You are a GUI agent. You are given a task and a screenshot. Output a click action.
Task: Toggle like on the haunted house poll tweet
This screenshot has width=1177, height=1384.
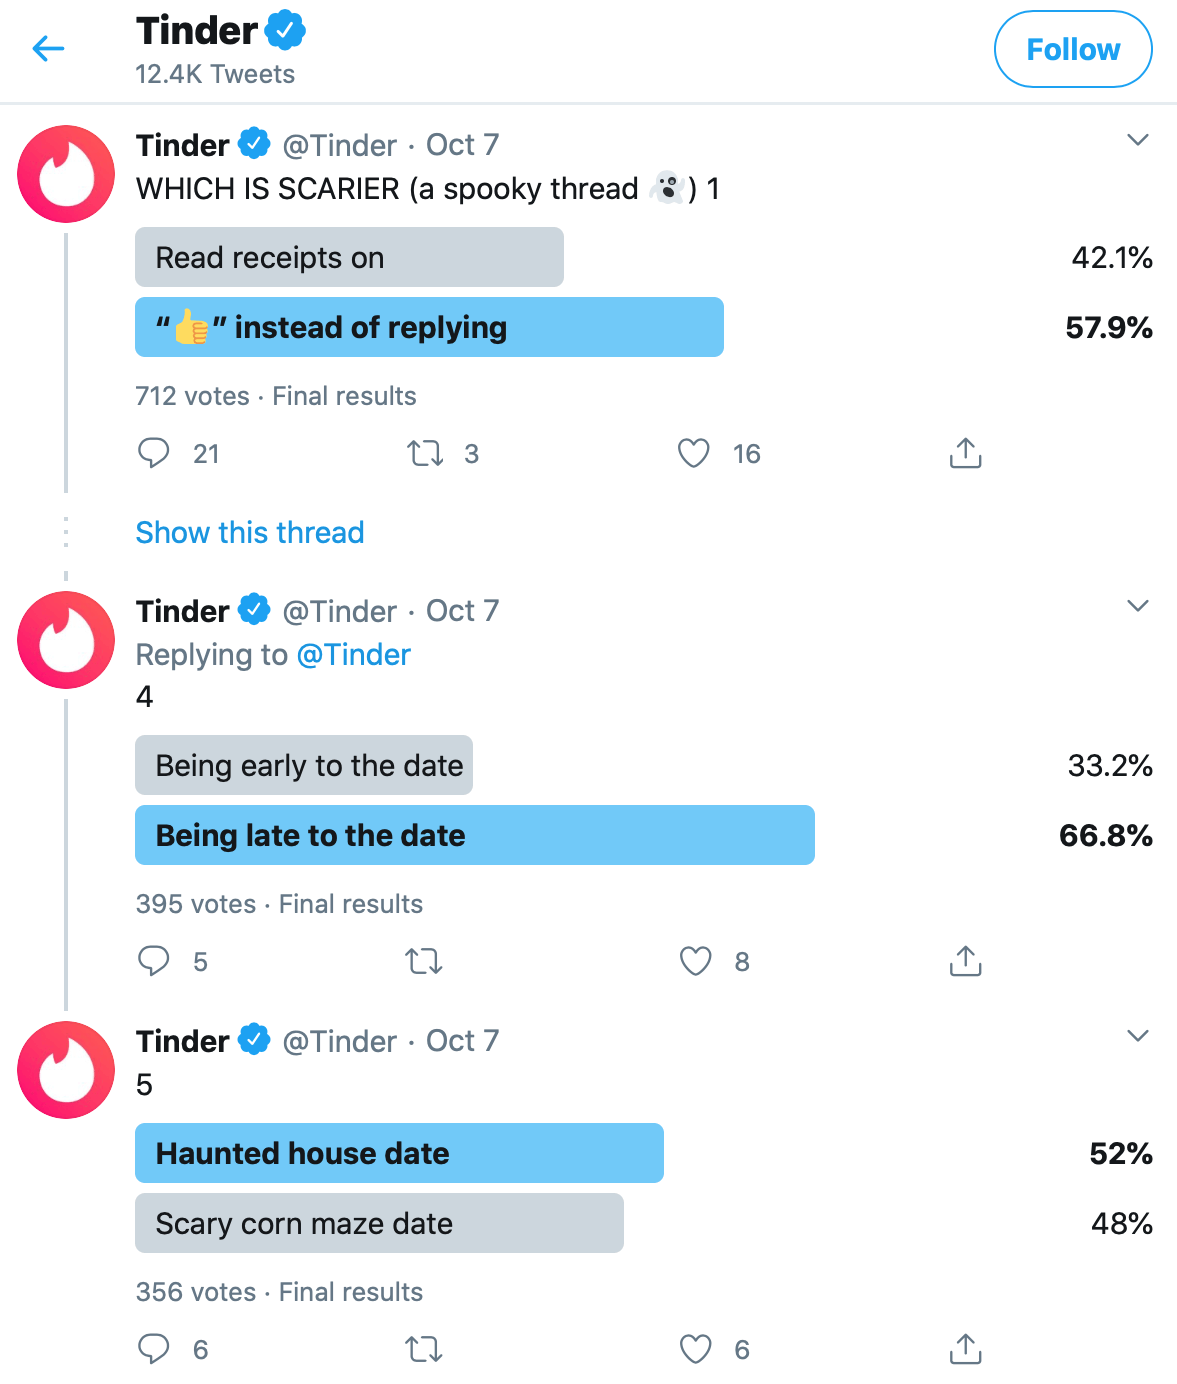[693, 1348]
